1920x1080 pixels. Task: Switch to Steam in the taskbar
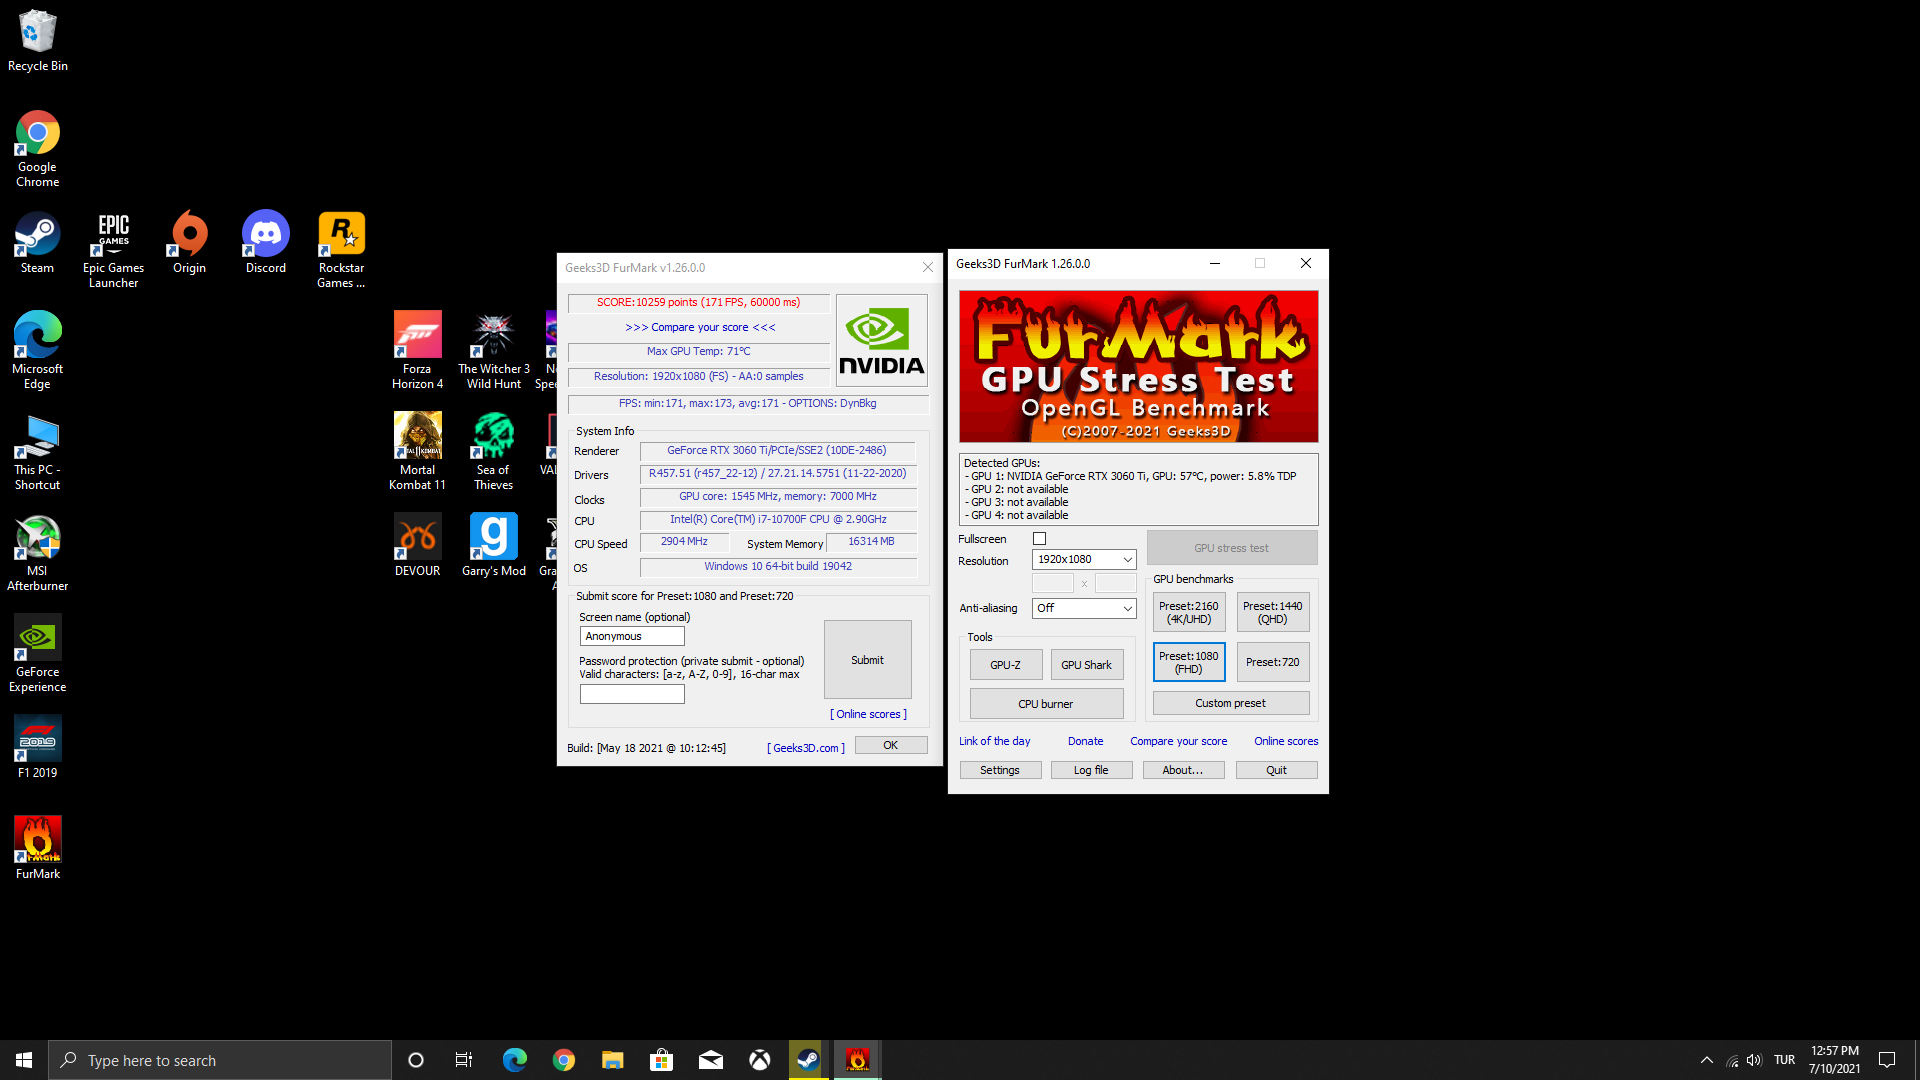click(809, 1060)
